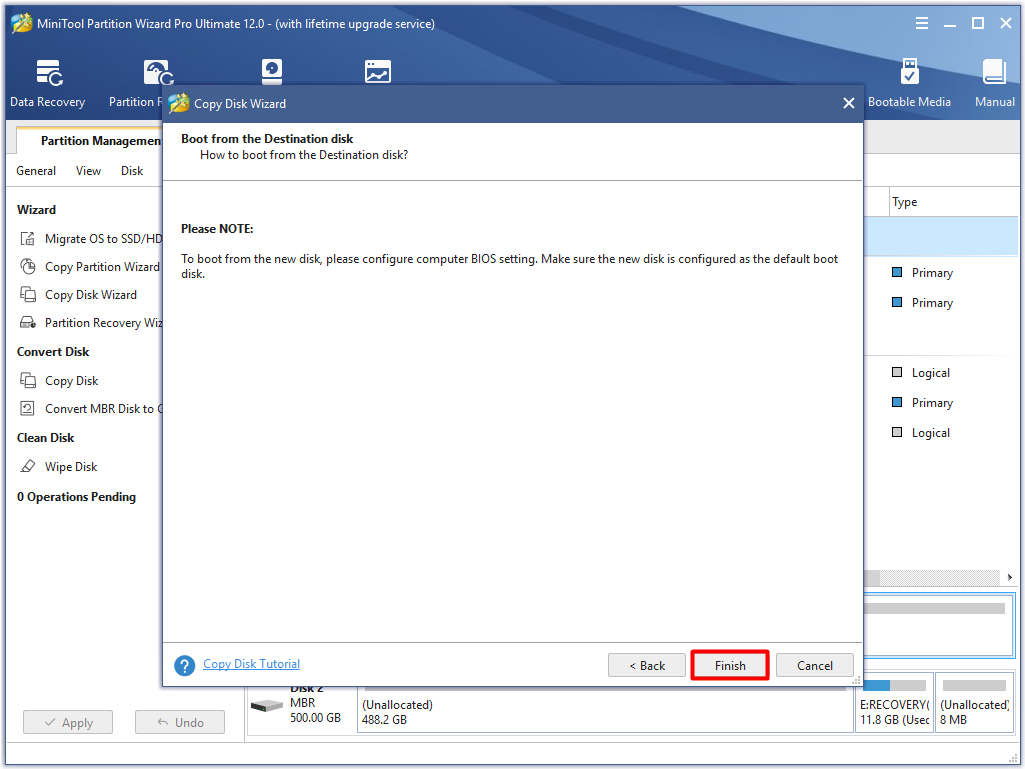Image resolution: width=1025 pixels, height=769 pixels.
Task: Open Partition Recovery Wizard in sidebar
Action: [x=103, y=323]
